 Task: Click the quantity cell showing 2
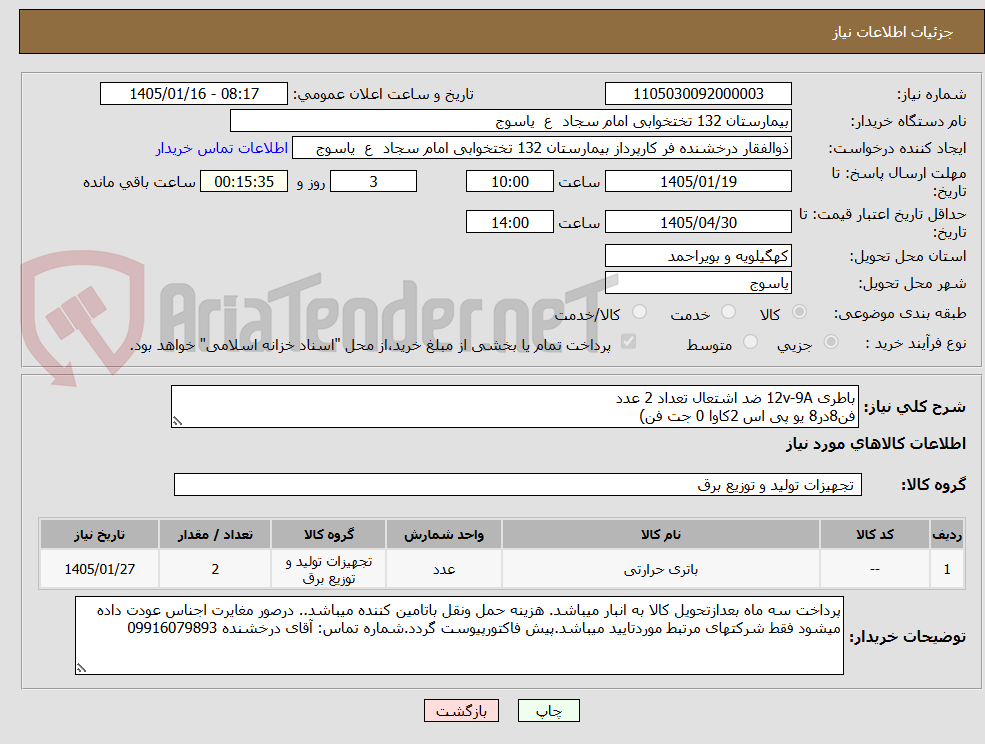215,569
